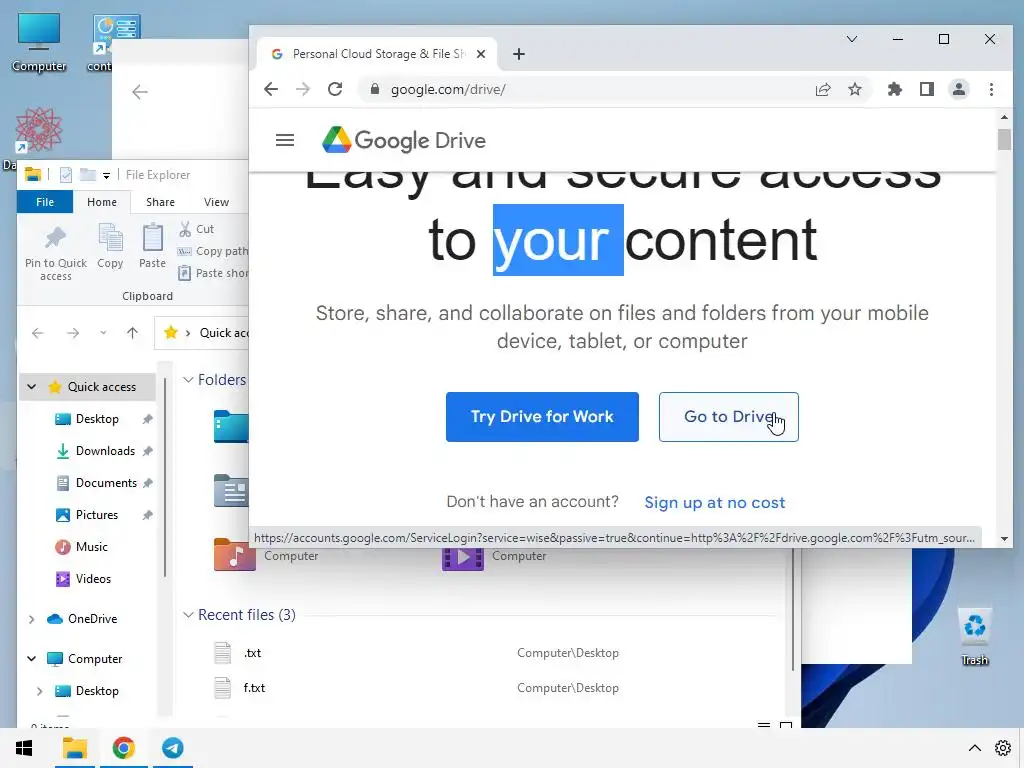The width and height of the screenshot is (1024, 768).
Task: Click File Explorer up directory arrow
Action: [133, 333]
